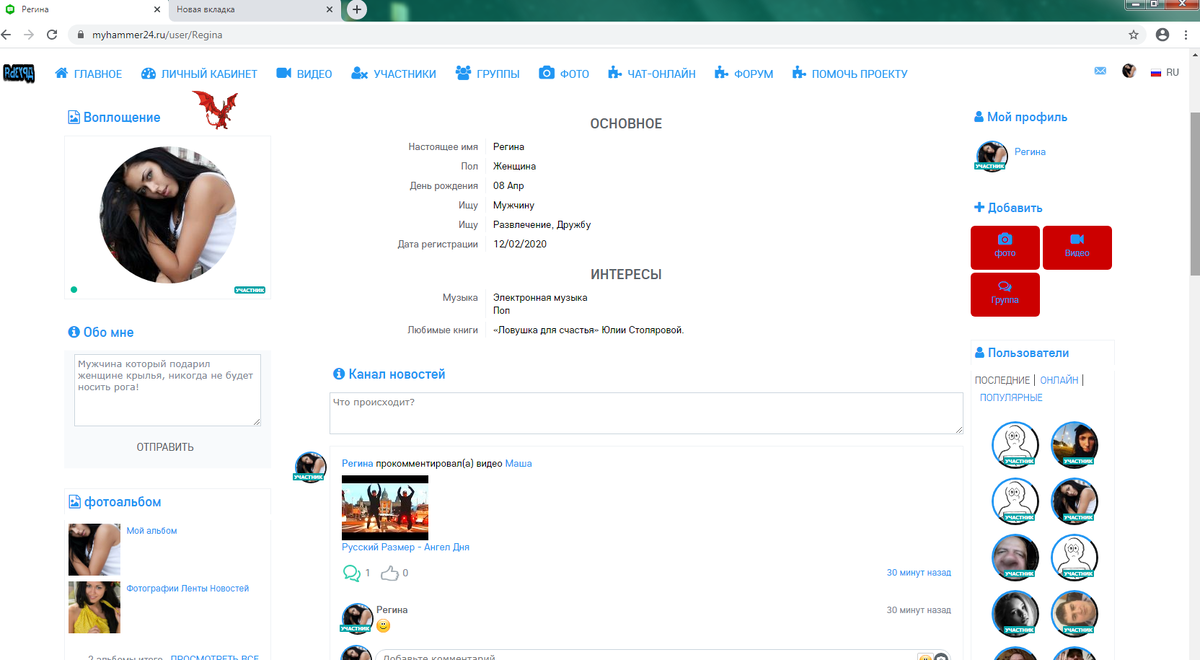
Task: Open the Регина link in the news post header
Action: tap(357, 463)
